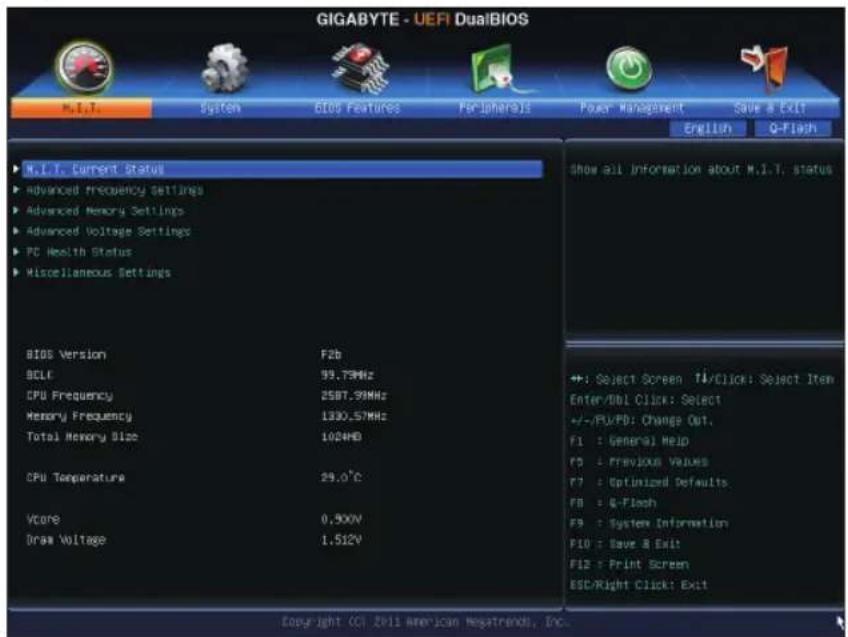
Task: Click the GIGABYTE UEFI DualBIOS title
Action: (422, 19)
